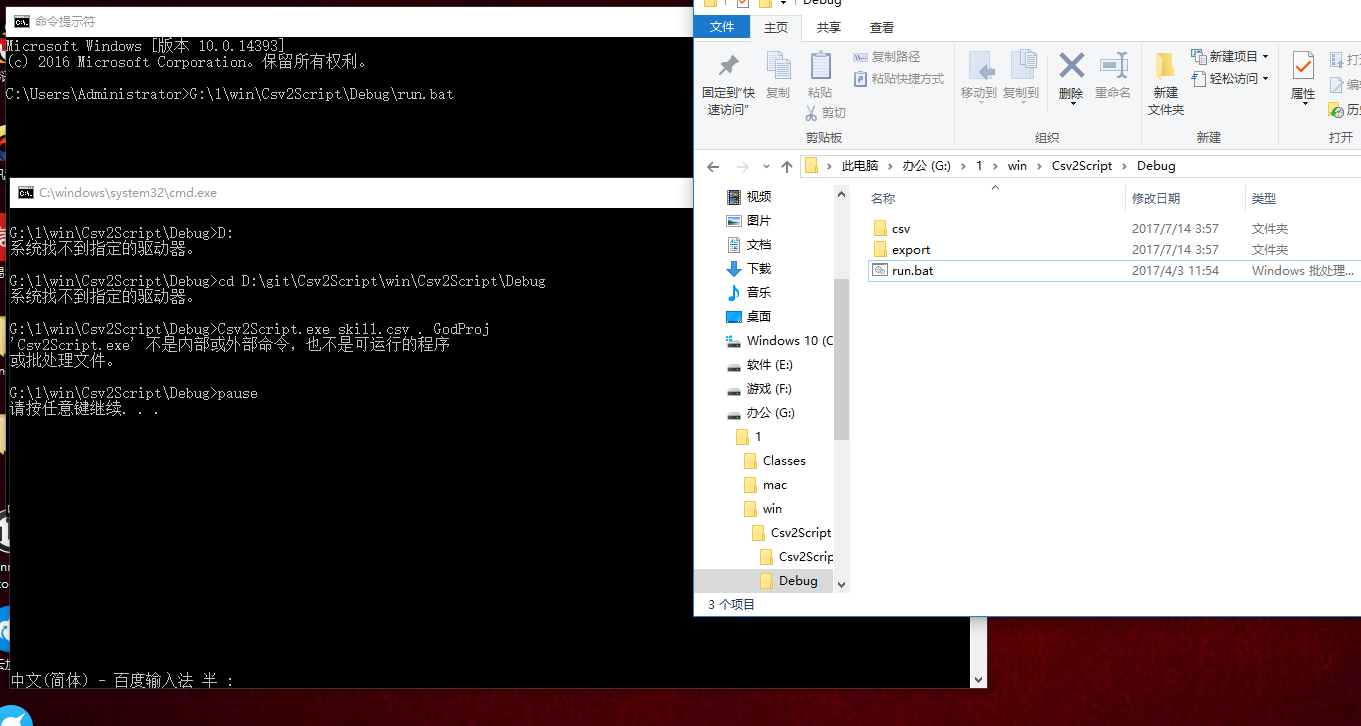Select mac folder in navigation tree

click(775, 484)
